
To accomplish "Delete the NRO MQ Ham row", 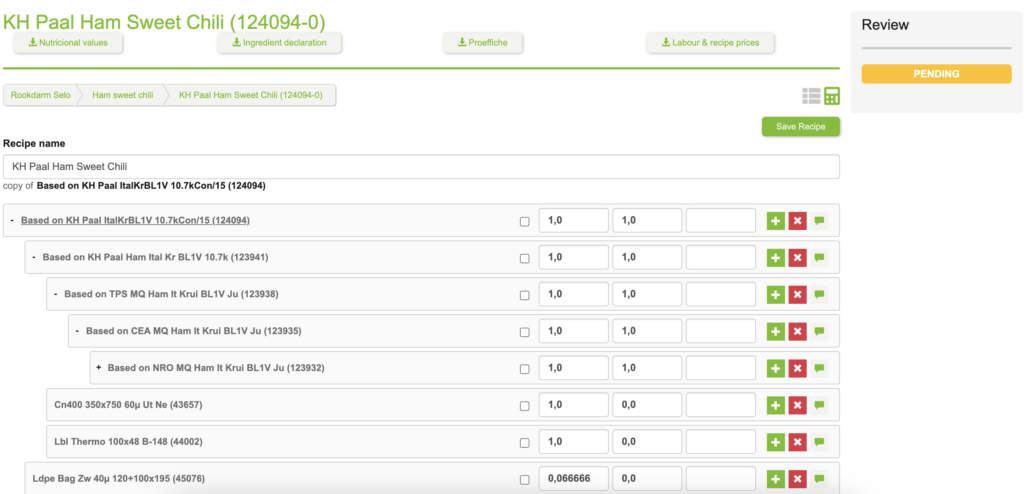I will point(797,369).
